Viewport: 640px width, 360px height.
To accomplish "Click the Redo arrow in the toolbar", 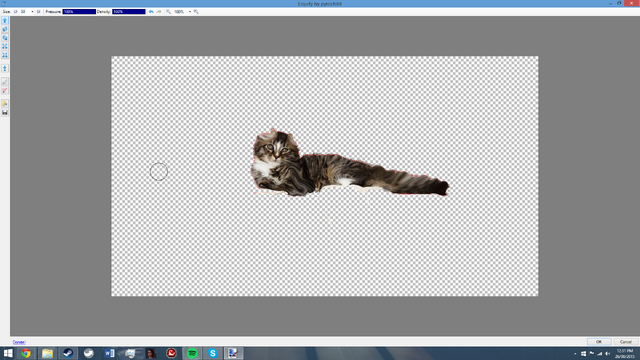I will 159,12.
